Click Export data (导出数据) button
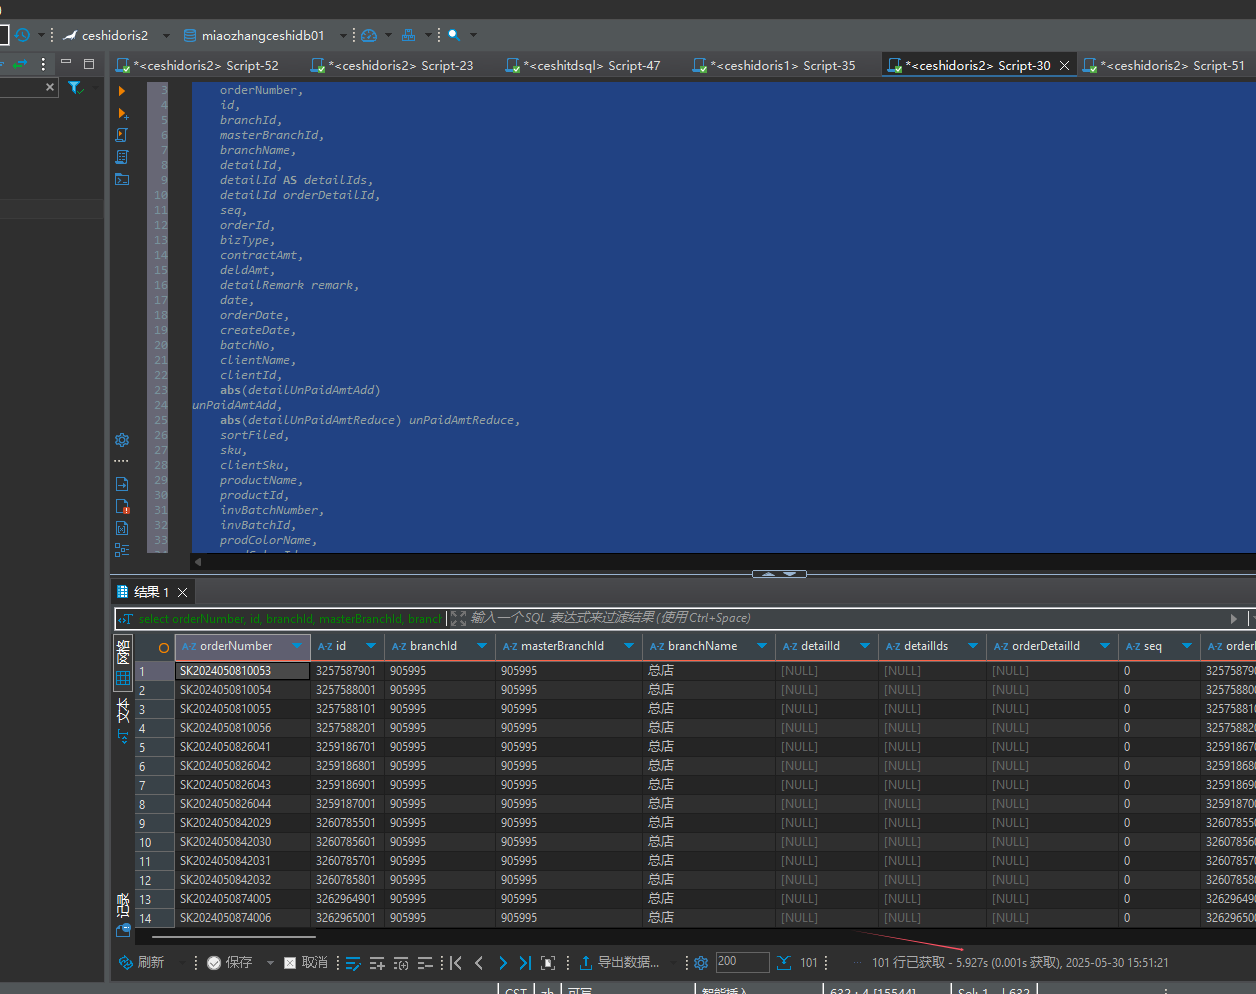 [x=619, y=963]
